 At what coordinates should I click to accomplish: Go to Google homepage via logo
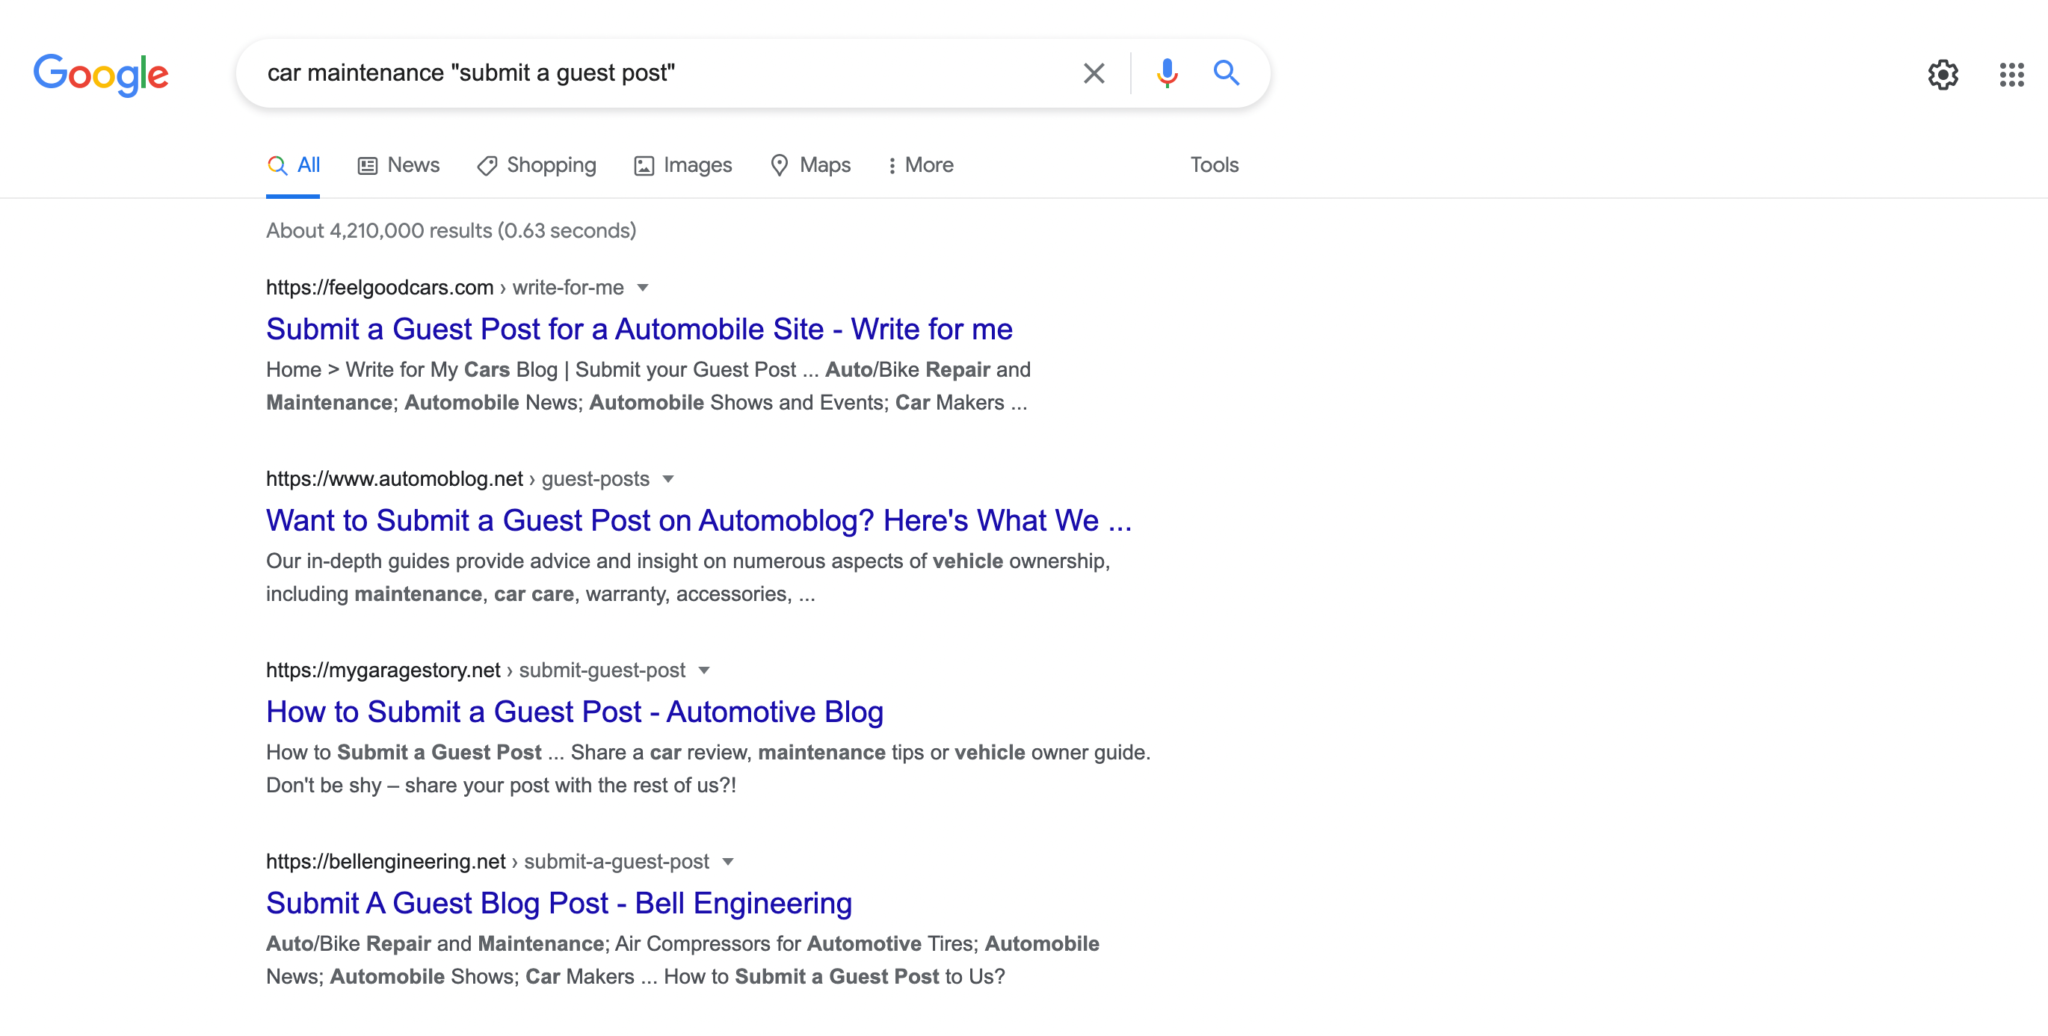pyautogui.click(x=101, y=75)
